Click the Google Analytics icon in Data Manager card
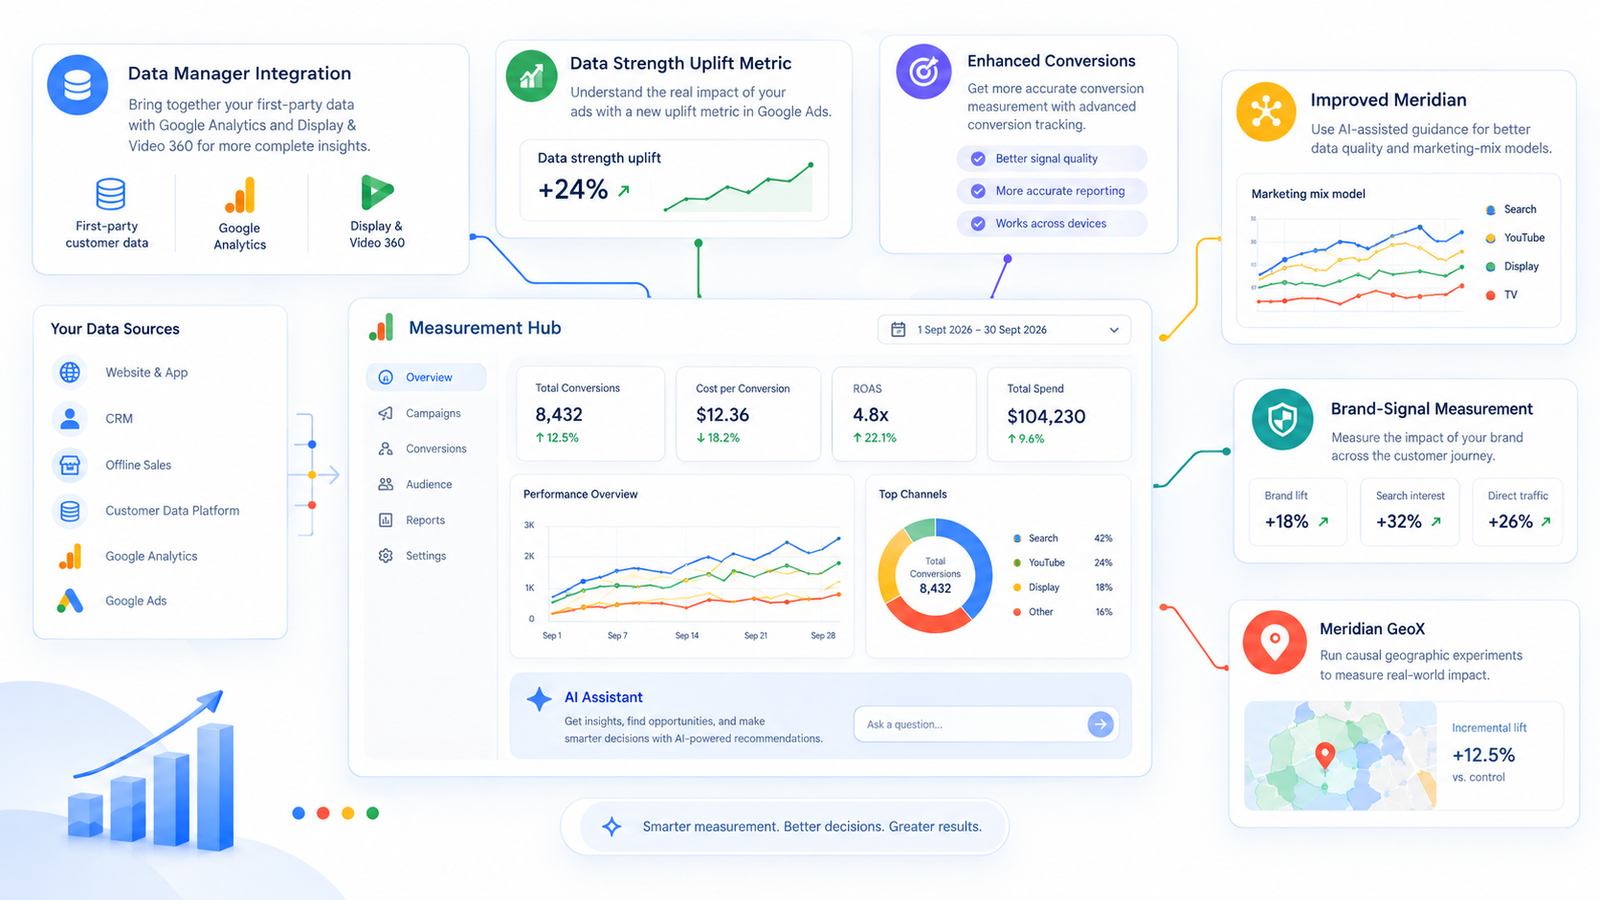This screenshot has width=1600, height=900. (x=240, y=196)
